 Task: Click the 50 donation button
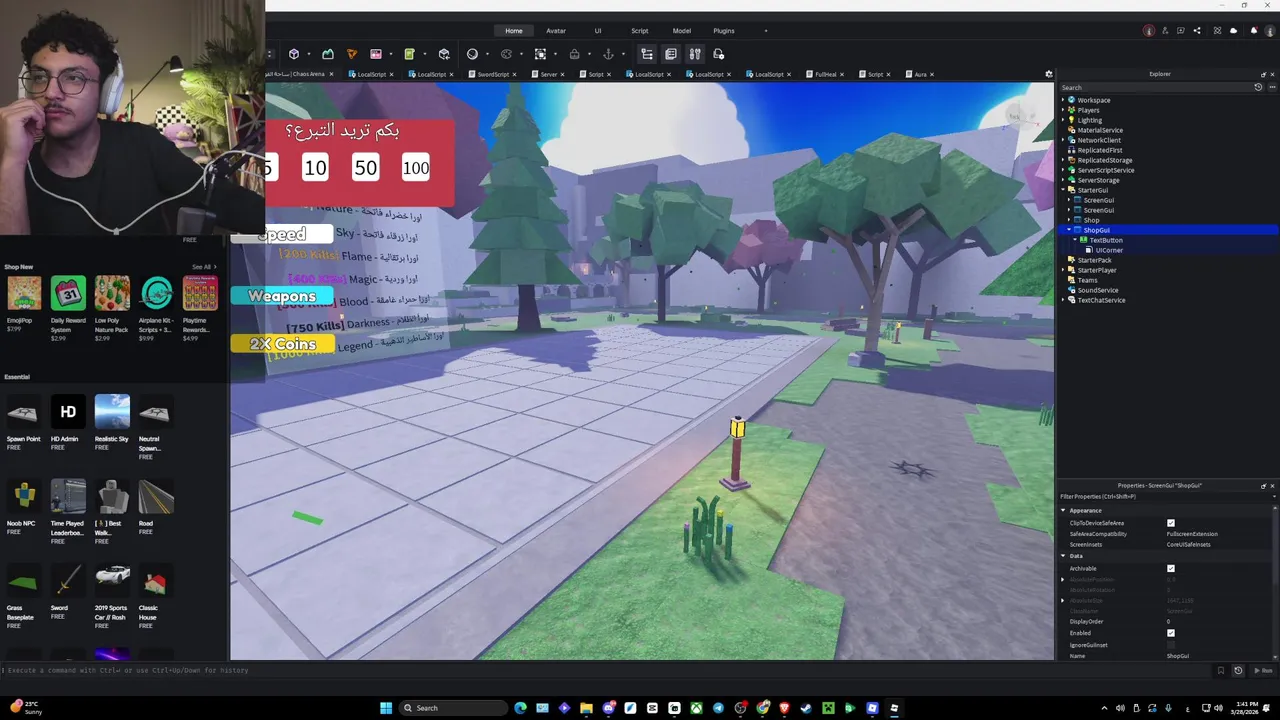click(366, 168)
